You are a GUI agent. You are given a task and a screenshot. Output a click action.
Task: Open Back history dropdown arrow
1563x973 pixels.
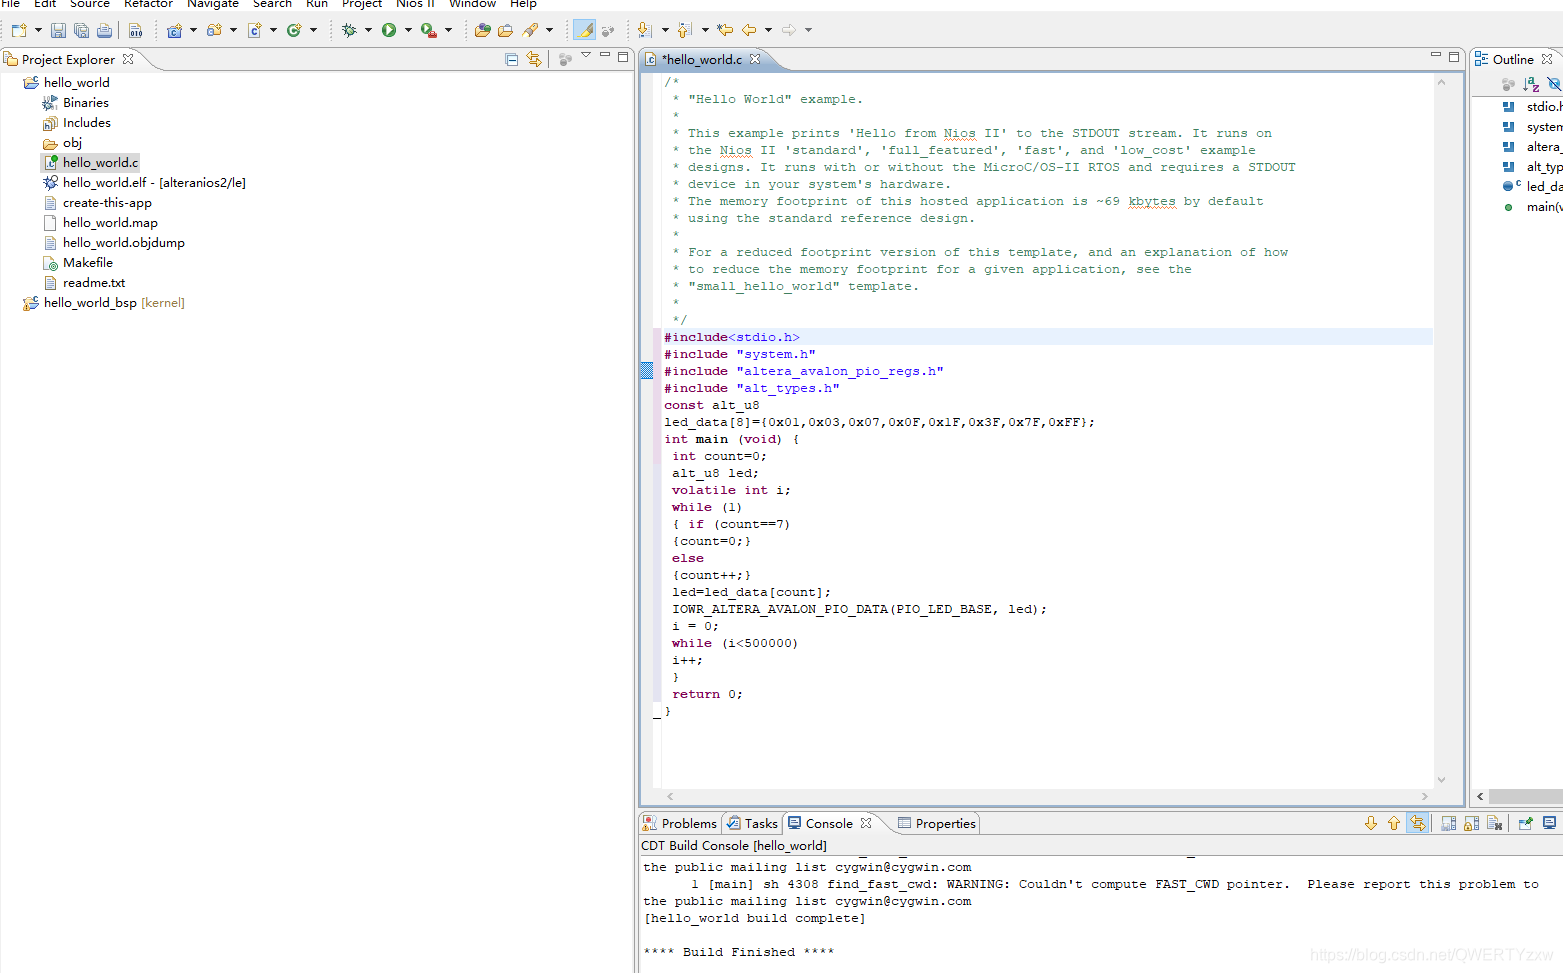click(768, 30)
